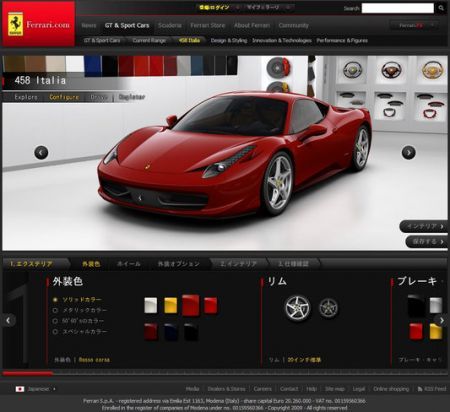Move options panel back with left chevron
Viewport: 450px width, 412px height.
(x=8, y=320)
